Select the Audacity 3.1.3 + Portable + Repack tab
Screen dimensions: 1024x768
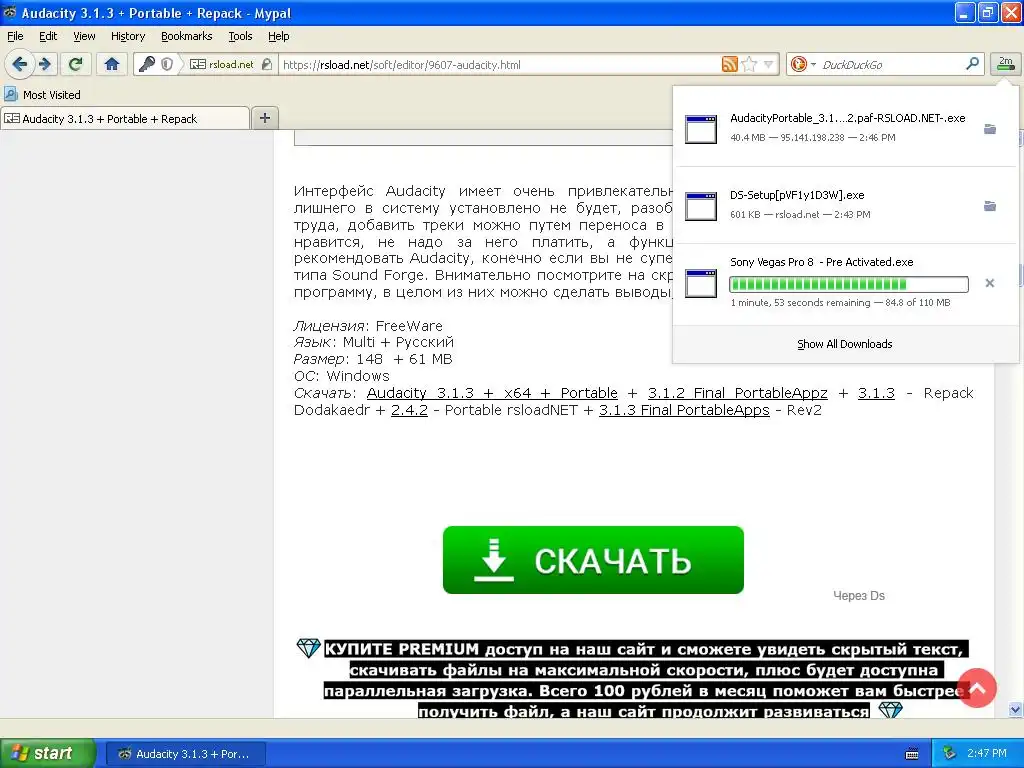pyautogui.click(x=125, y=118)
